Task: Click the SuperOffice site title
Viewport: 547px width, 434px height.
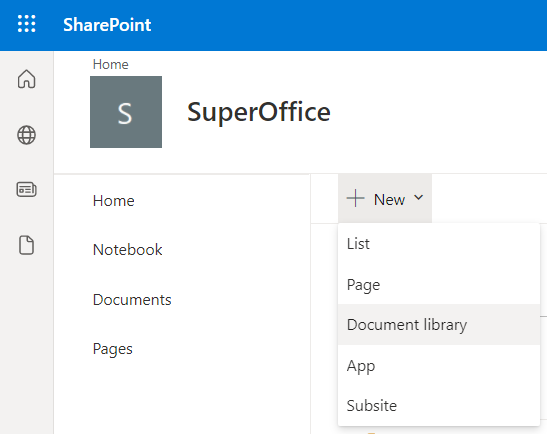Action: click(259, 112)
